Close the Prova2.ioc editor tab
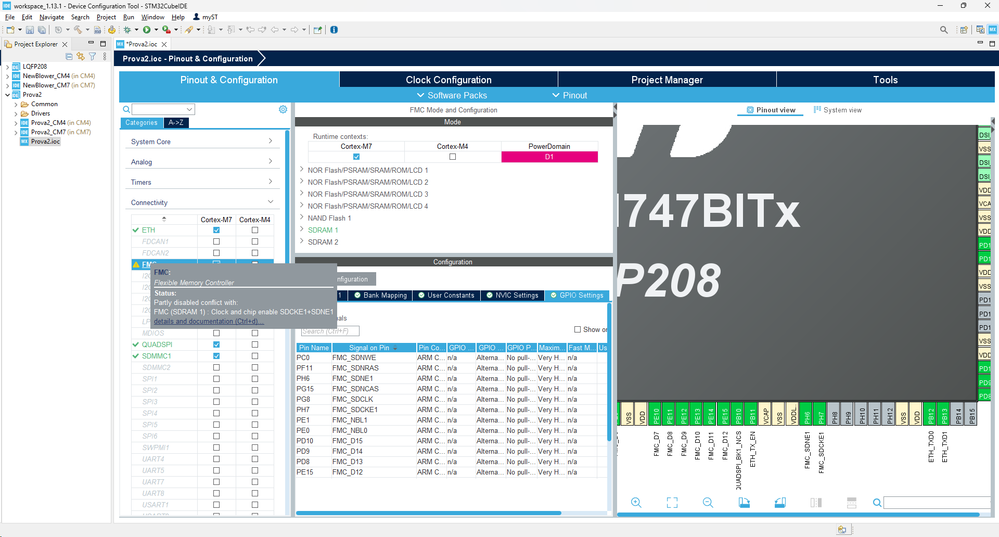 164,44
